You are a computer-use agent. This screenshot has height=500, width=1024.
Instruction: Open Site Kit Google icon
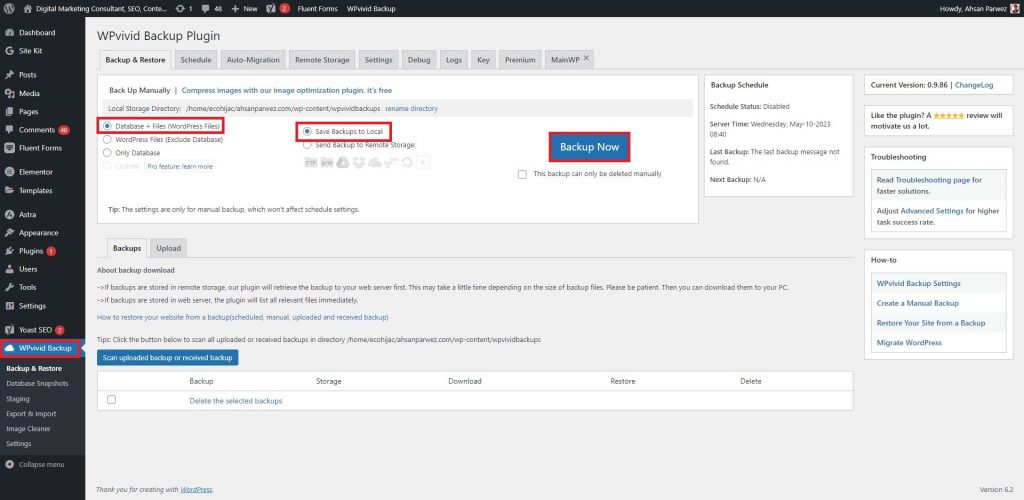pos(9,51)
